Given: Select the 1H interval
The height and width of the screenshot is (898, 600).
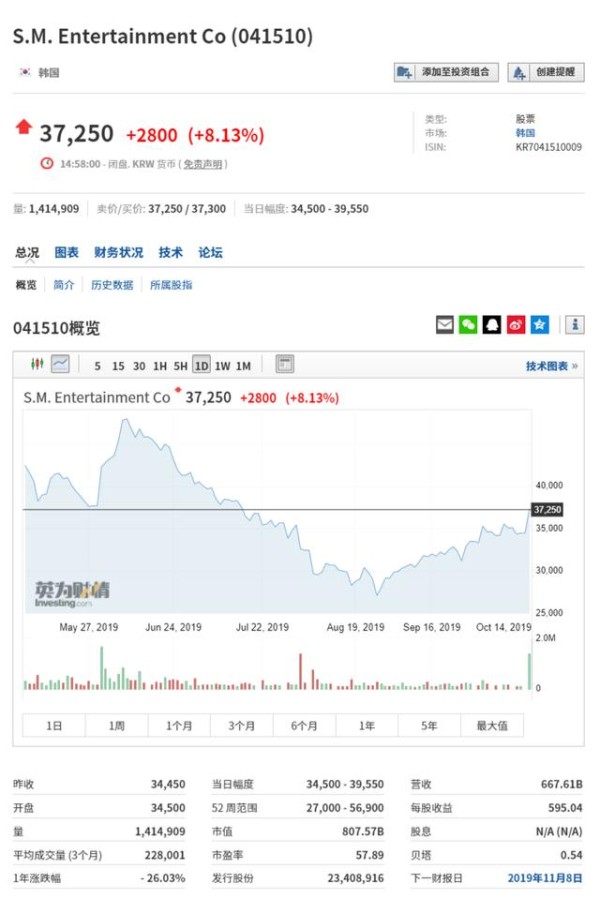Looking at the screenshot, I should (x=160, y=366).
